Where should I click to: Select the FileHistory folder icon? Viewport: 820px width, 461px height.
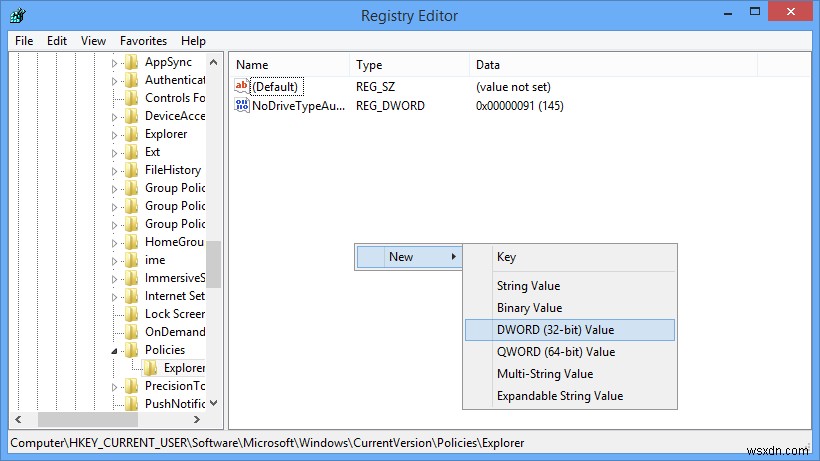click(131, 170)
